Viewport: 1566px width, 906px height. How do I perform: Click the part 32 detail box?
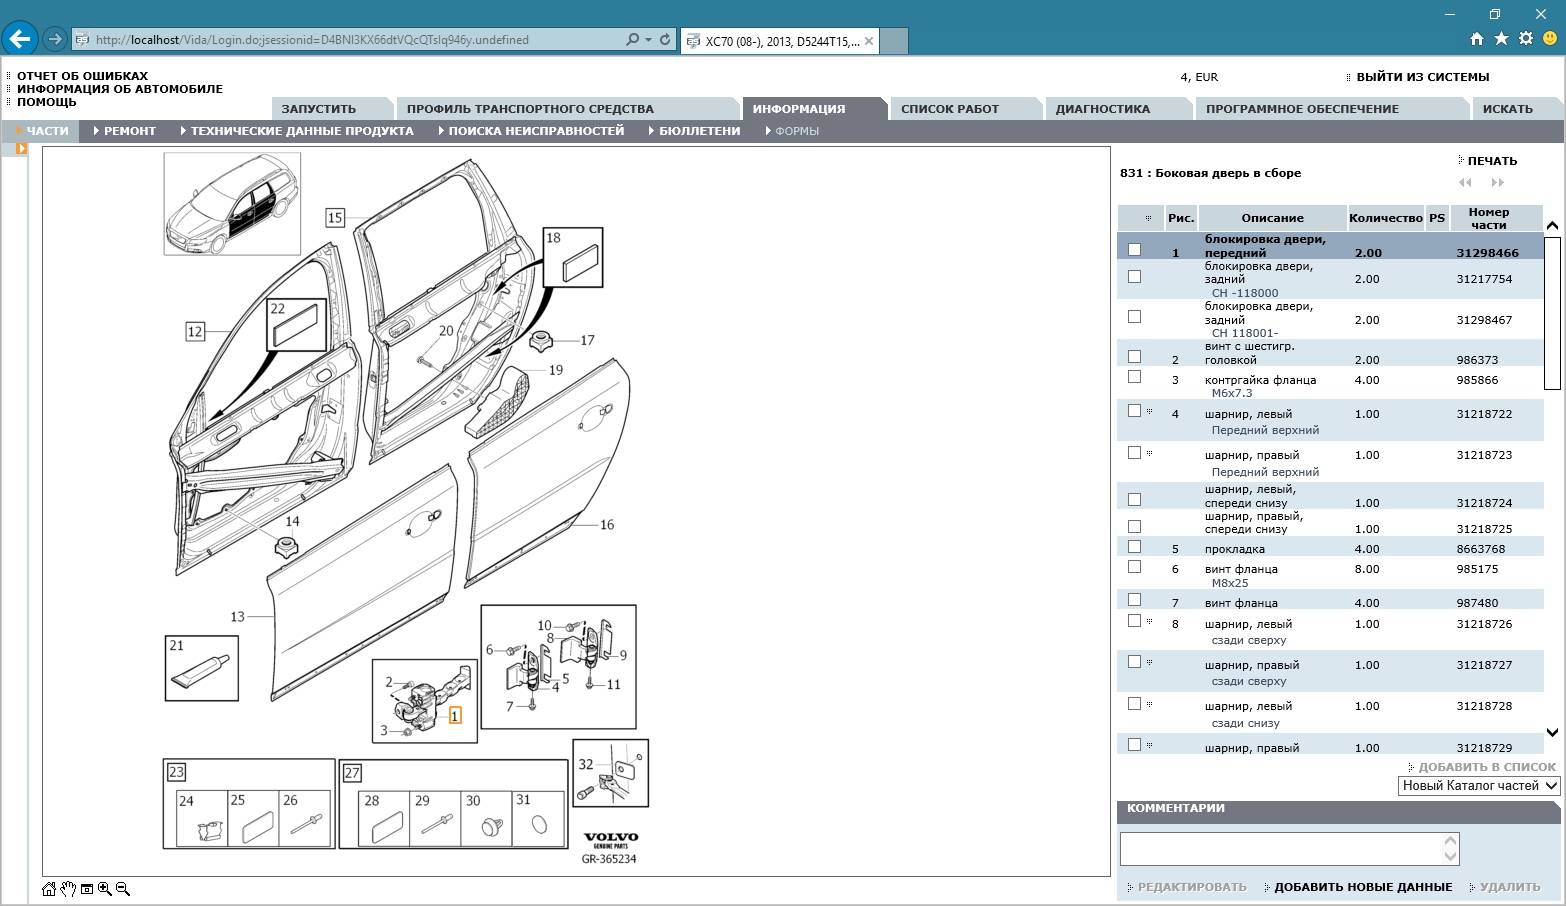click(611, 773)
